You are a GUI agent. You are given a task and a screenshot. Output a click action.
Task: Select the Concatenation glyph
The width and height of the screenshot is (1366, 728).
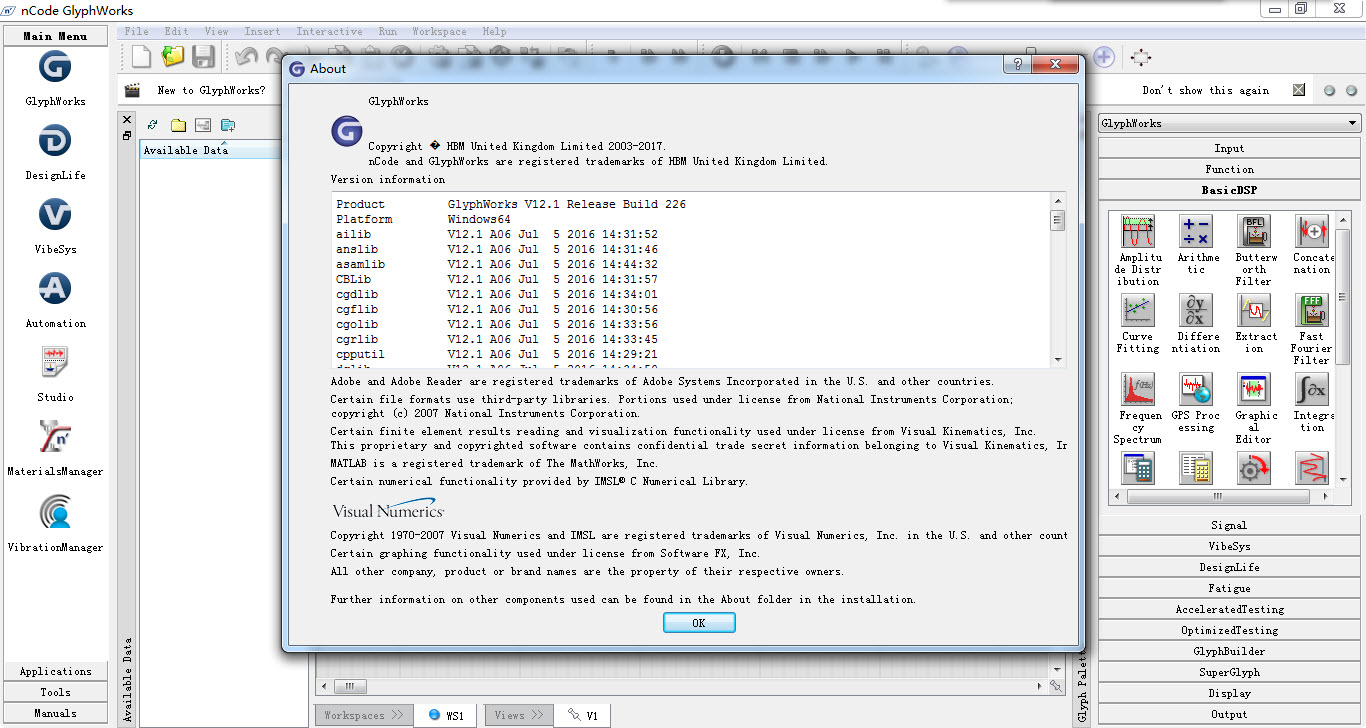[x=1312, y=231]
